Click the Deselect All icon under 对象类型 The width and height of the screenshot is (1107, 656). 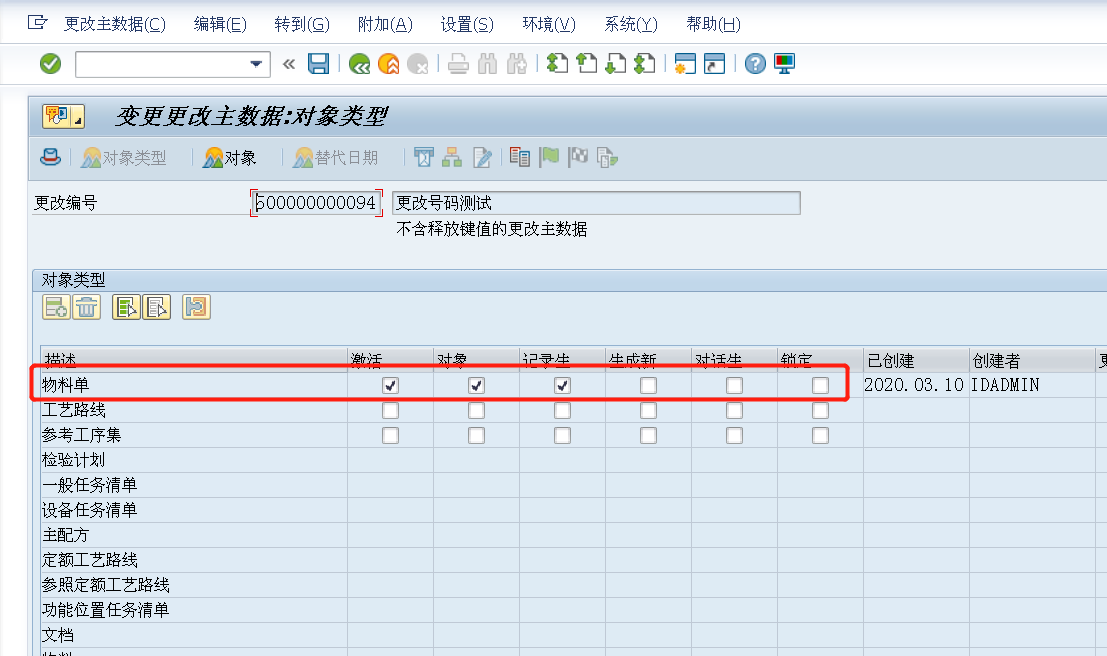click(157, 307)
